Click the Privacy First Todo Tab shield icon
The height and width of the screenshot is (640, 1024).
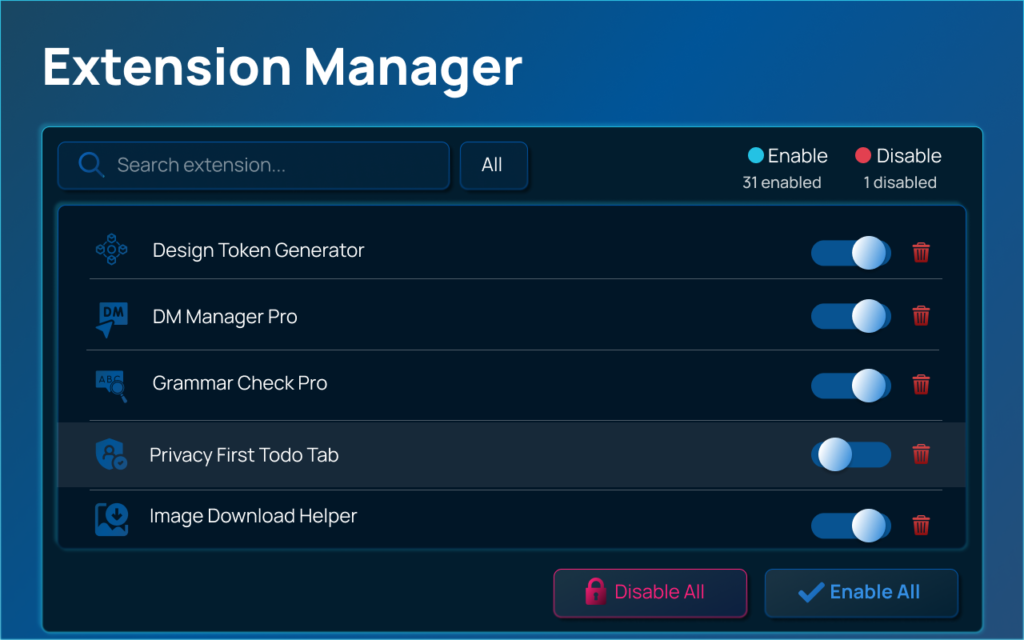111,455
